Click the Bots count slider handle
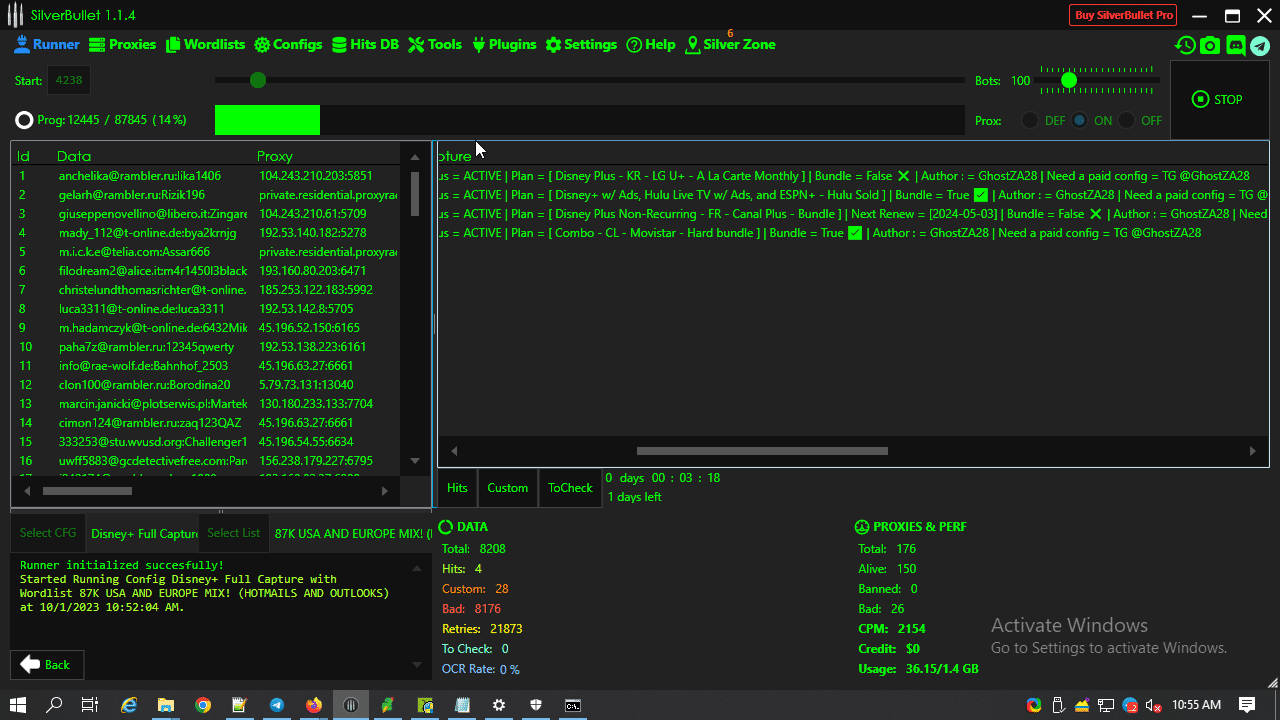 tap(1069, 80)
